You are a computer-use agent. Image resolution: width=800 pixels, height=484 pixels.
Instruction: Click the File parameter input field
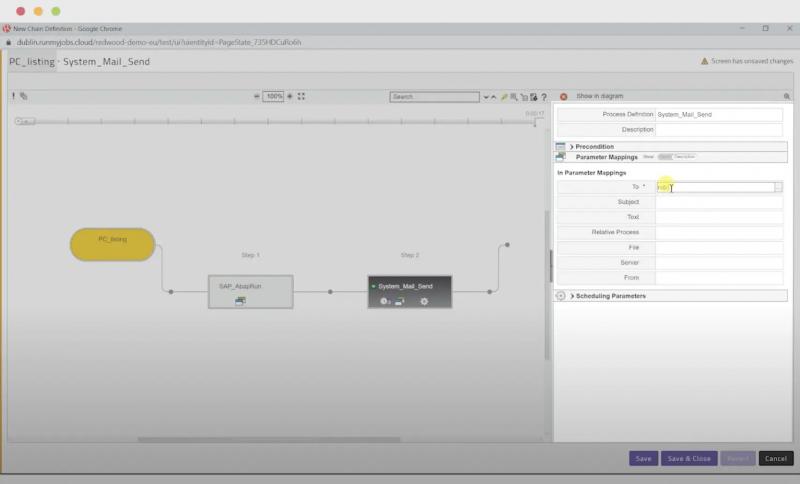[719, 247]
